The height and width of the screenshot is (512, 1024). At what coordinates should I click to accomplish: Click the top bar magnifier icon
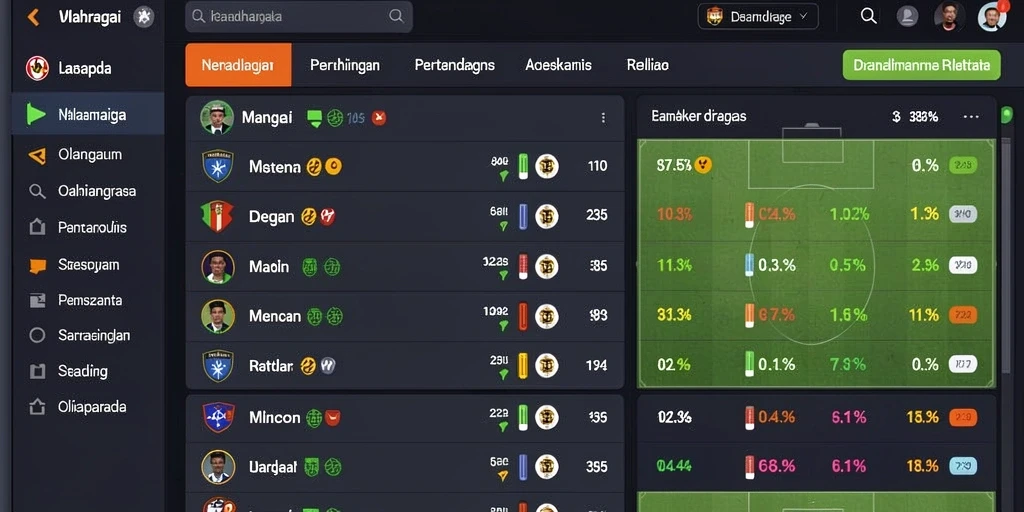tap(868, 16)
